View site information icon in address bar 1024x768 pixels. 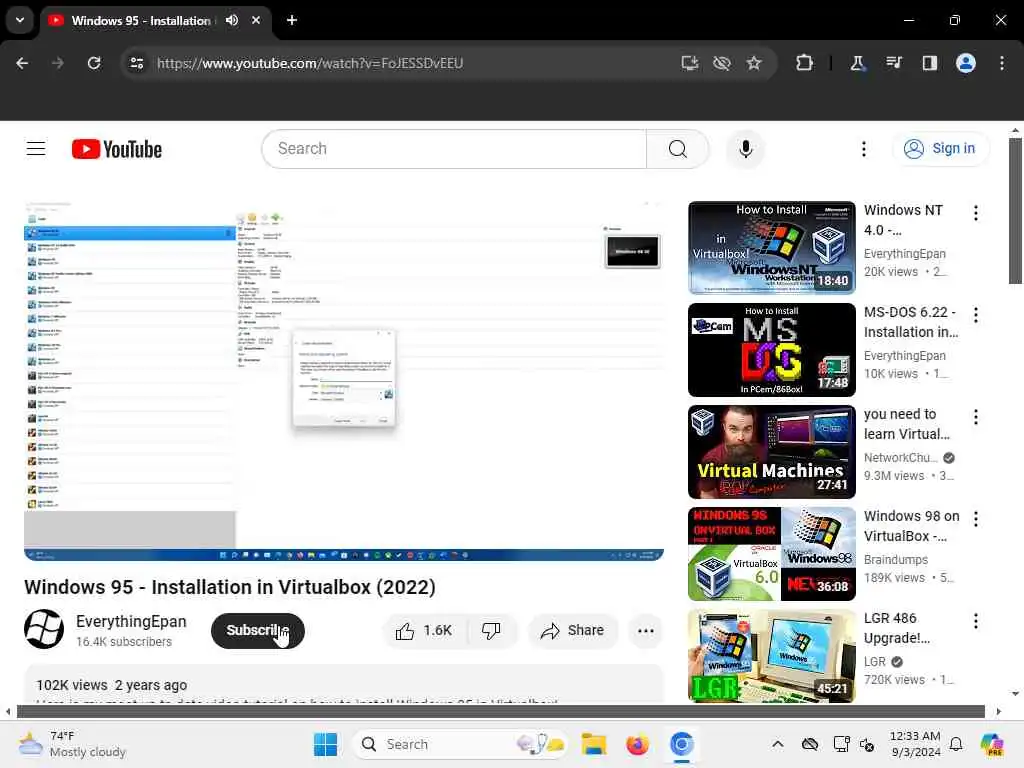pos(136,63)
